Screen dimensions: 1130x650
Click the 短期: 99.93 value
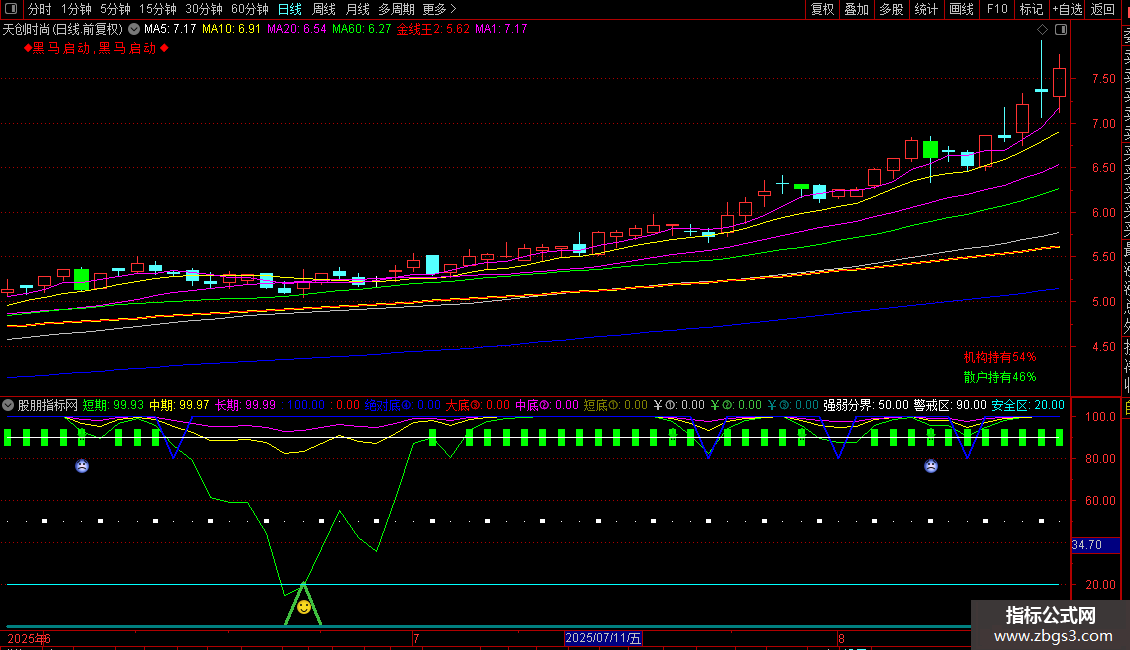(113, 406)
